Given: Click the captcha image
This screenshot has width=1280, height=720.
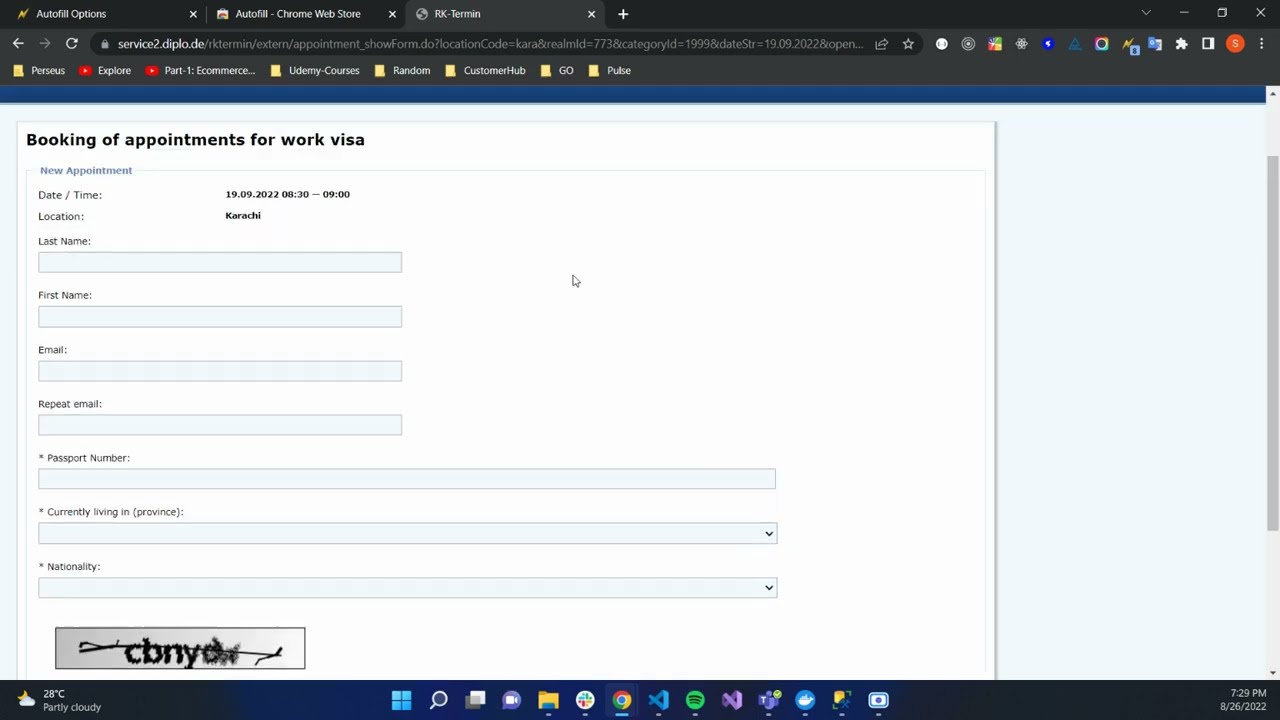Looking at the screenshot, I should click(180, 649).
